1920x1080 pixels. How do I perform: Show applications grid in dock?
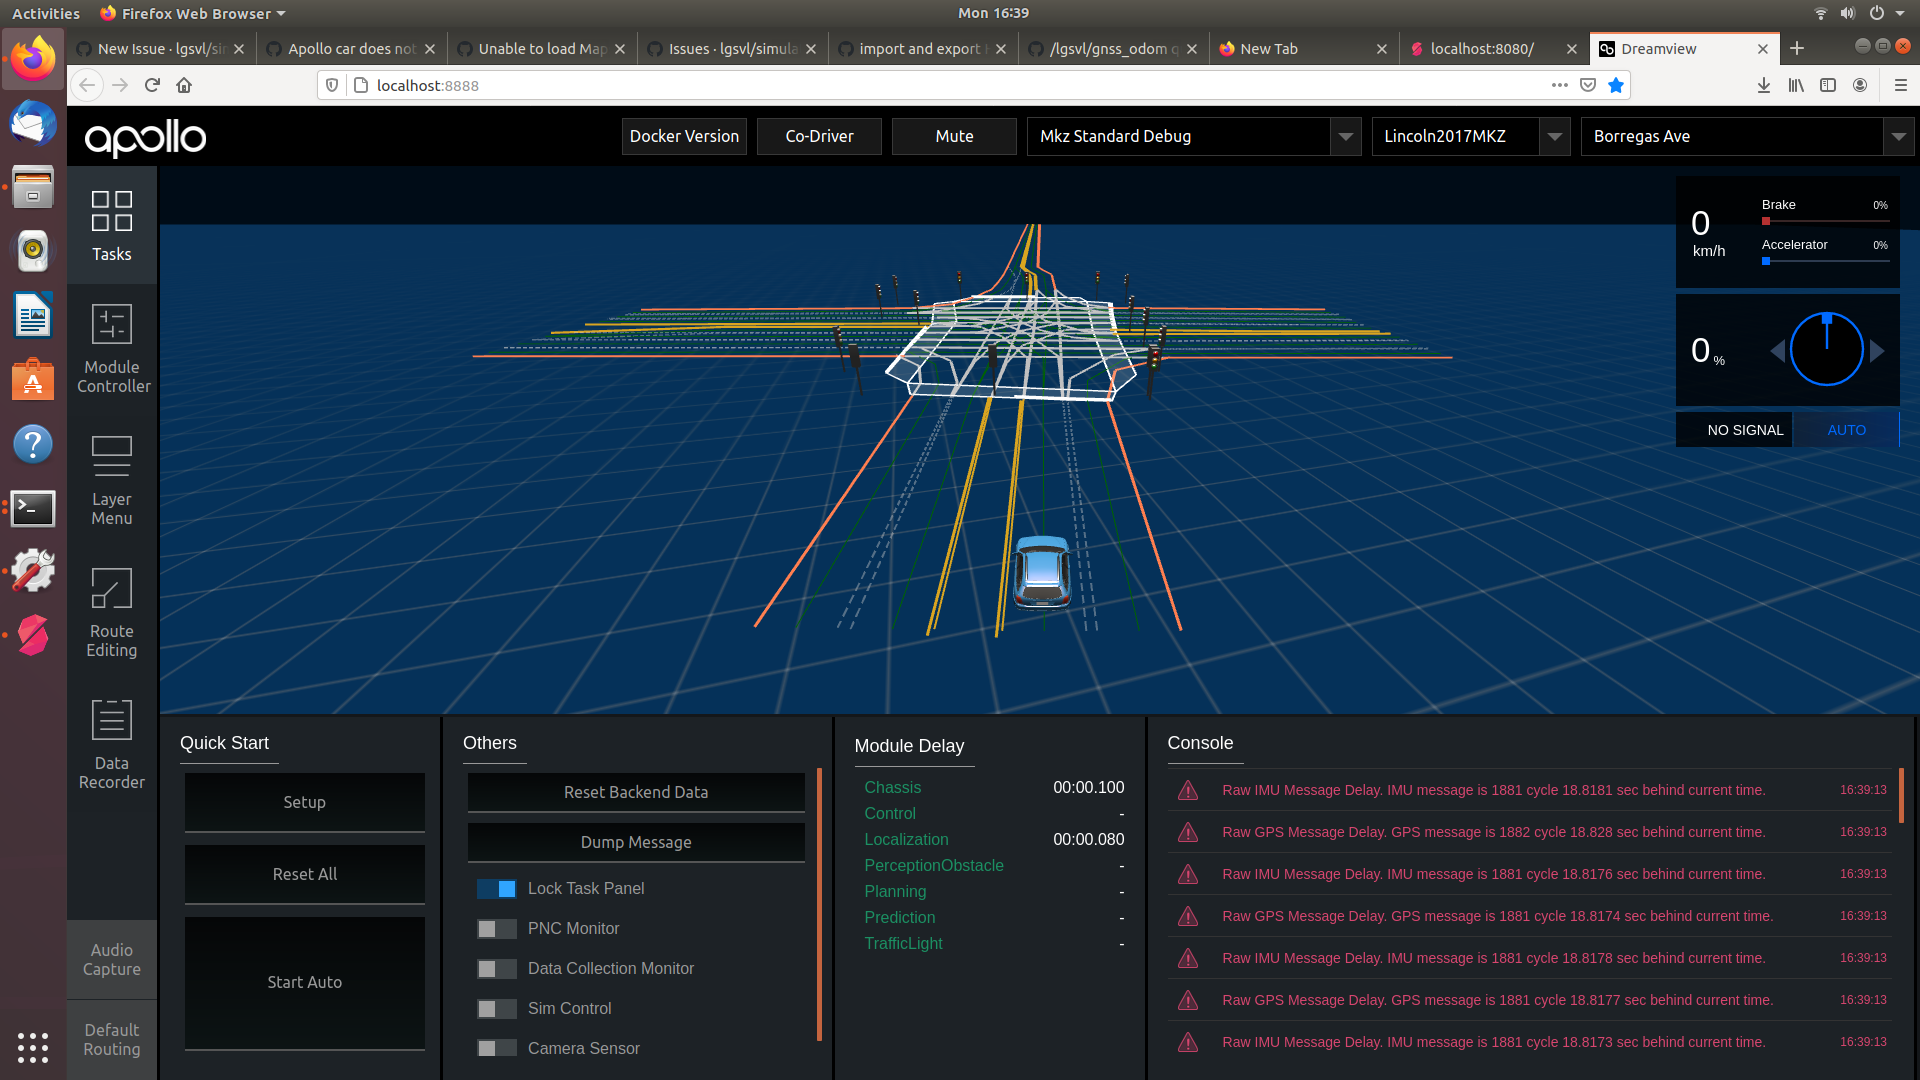point(33,1047)
